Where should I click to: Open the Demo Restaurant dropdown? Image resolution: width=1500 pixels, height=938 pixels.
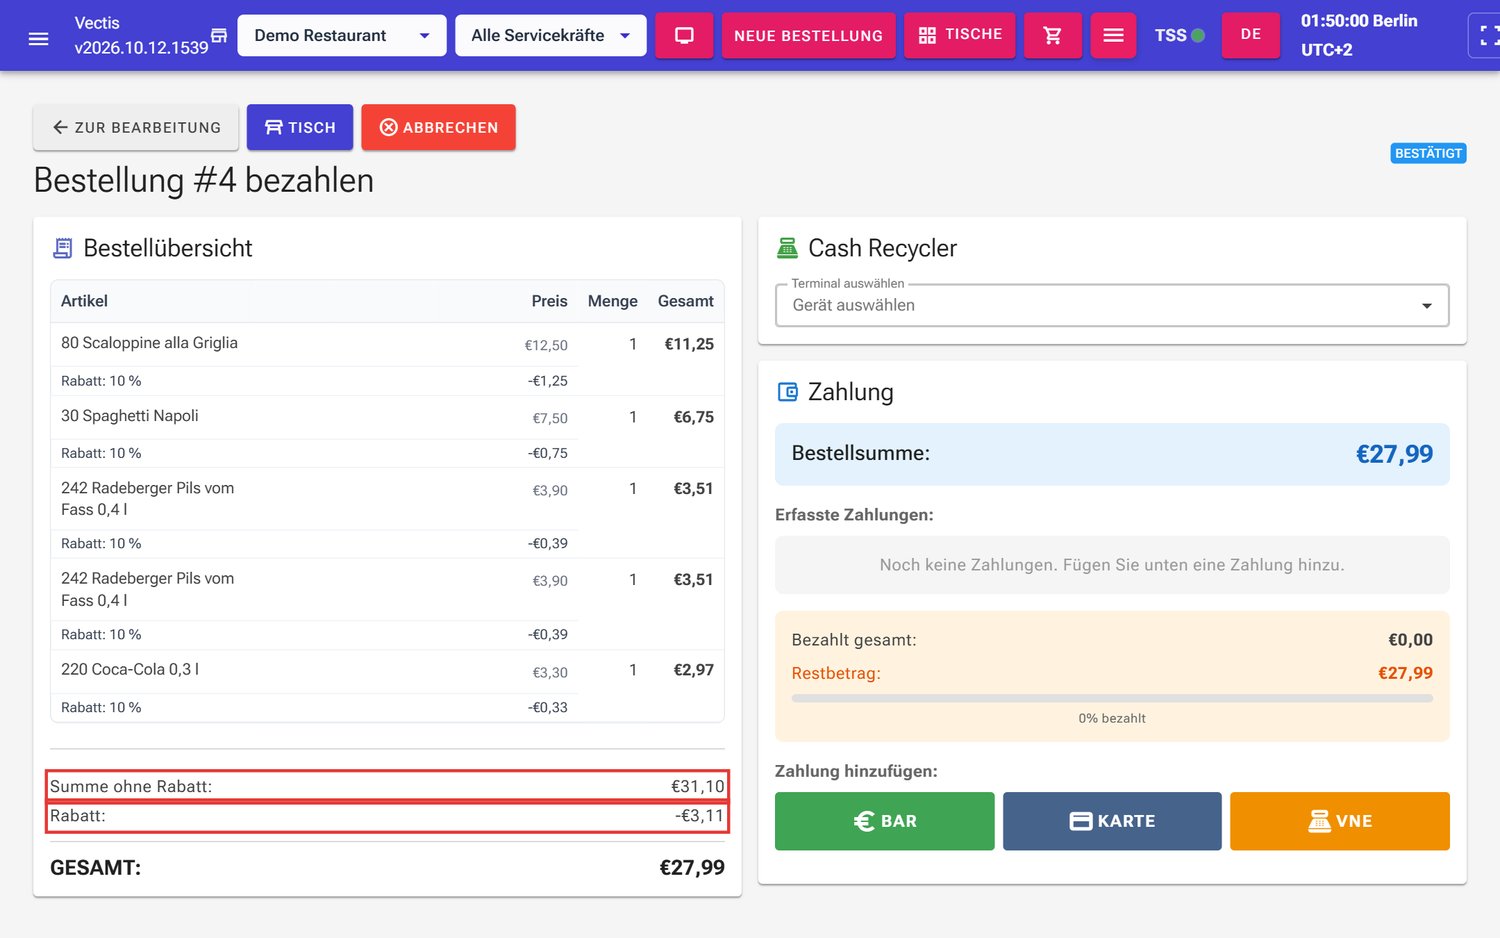342,35
